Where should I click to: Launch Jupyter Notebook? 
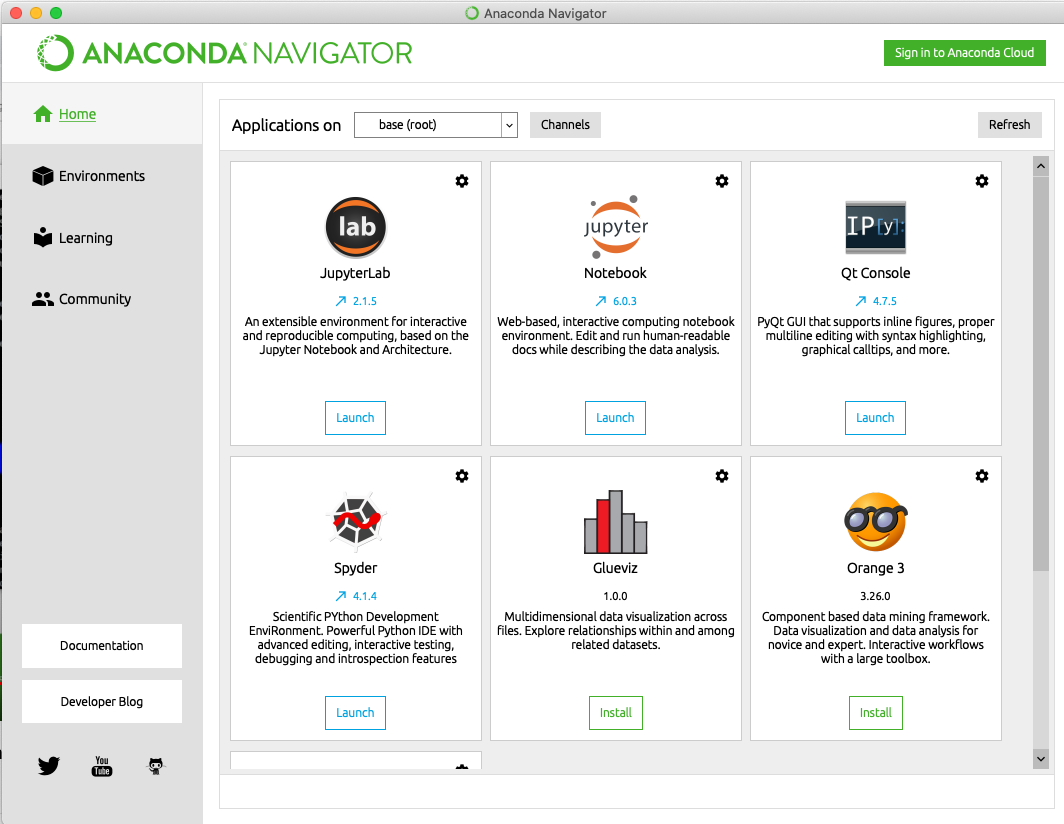[x=615, y=418]
